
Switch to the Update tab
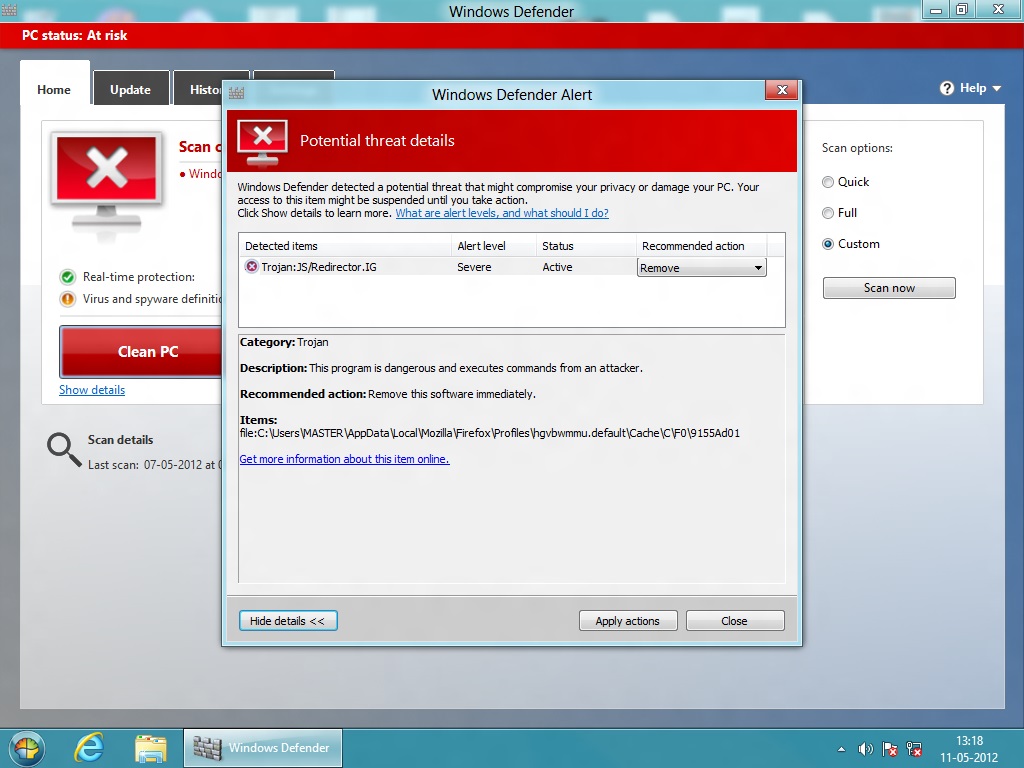click(x=131, y=89)
